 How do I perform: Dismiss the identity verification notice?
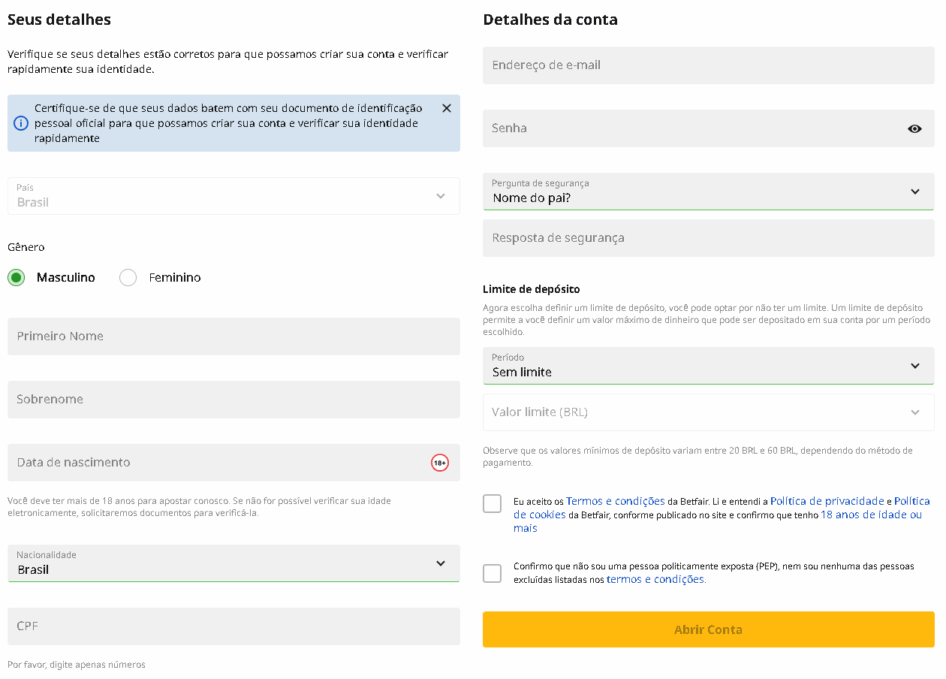[x=446, y=108]
